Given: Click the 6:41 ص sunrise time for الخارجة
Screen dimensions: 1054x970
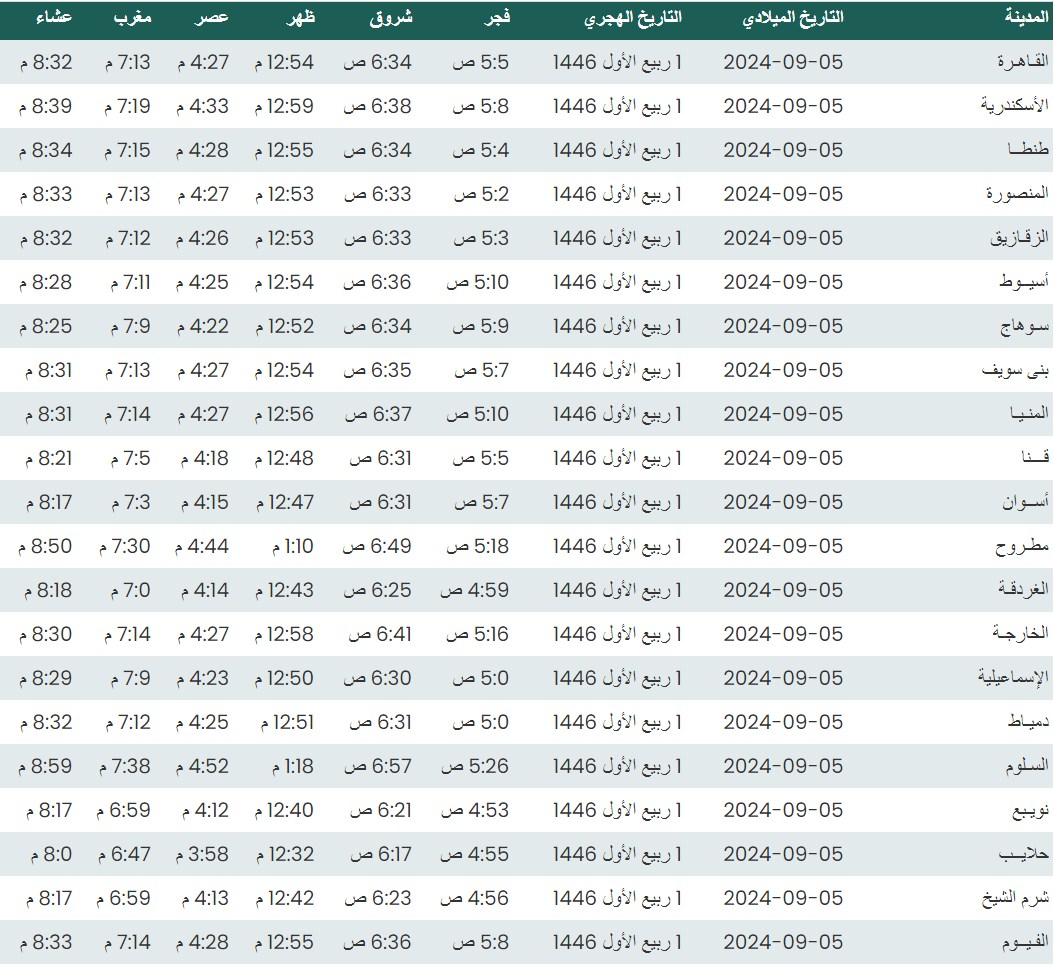Looking at the screenshot, I should point(380,634).
